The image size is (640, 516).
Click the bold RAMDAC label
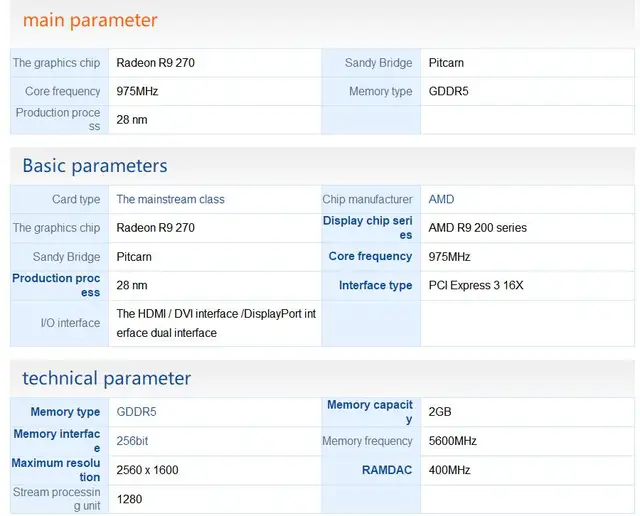(387, 470)
